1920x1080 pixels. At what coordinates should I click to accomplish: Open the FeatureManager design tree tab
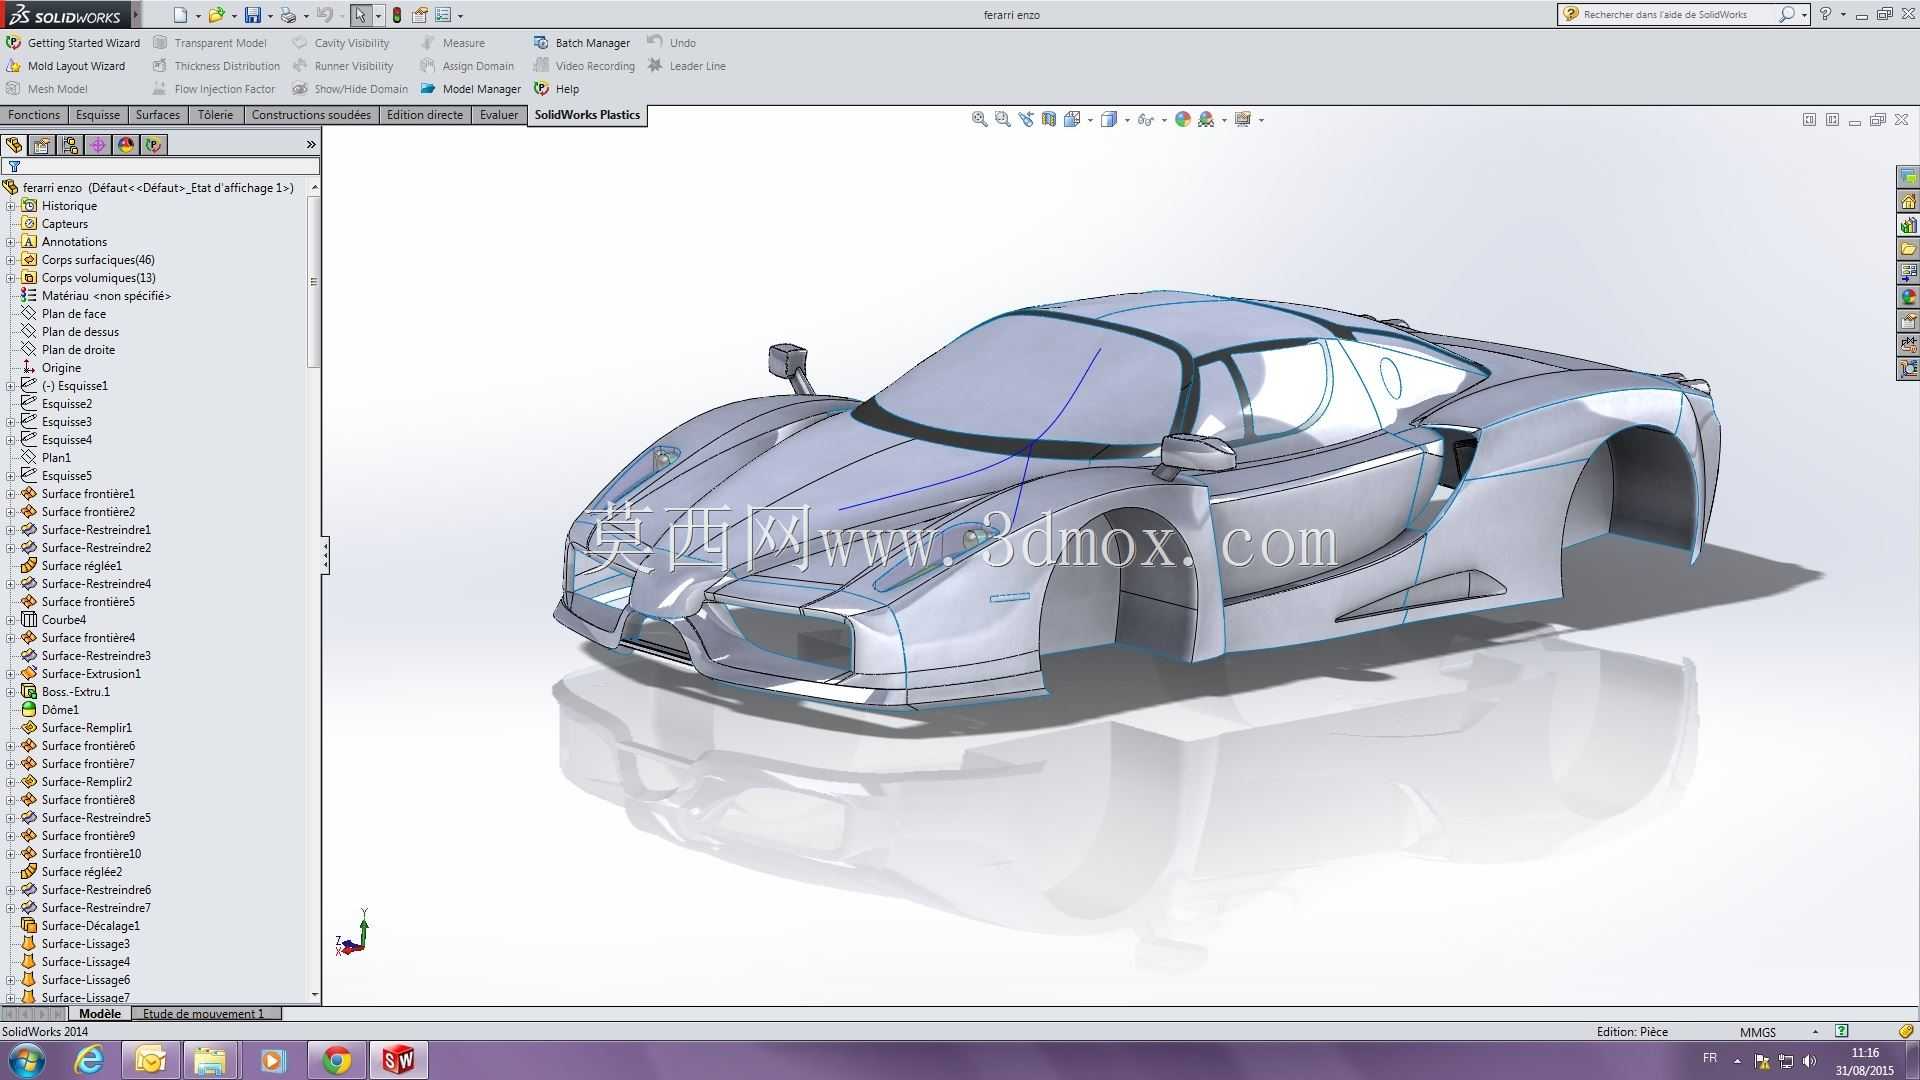click(x=14, y=145)
